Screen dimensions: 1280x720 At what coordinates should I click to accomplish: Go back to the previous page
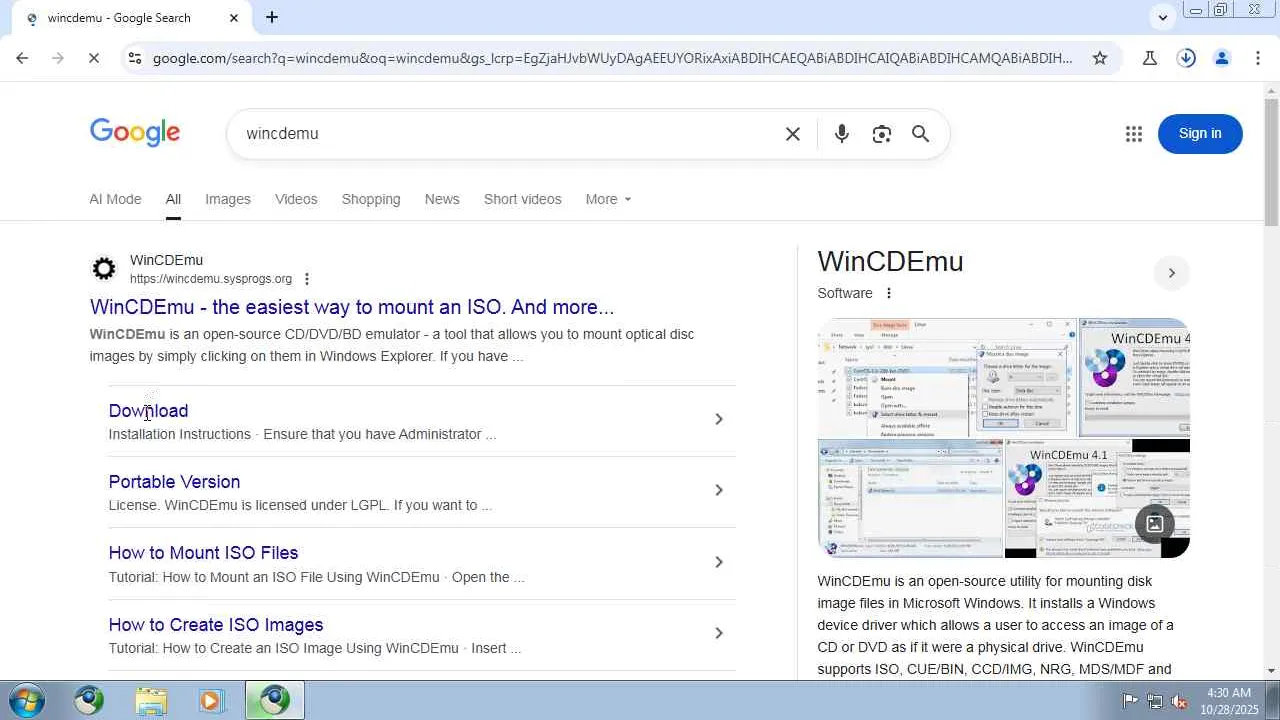[22, 58]
